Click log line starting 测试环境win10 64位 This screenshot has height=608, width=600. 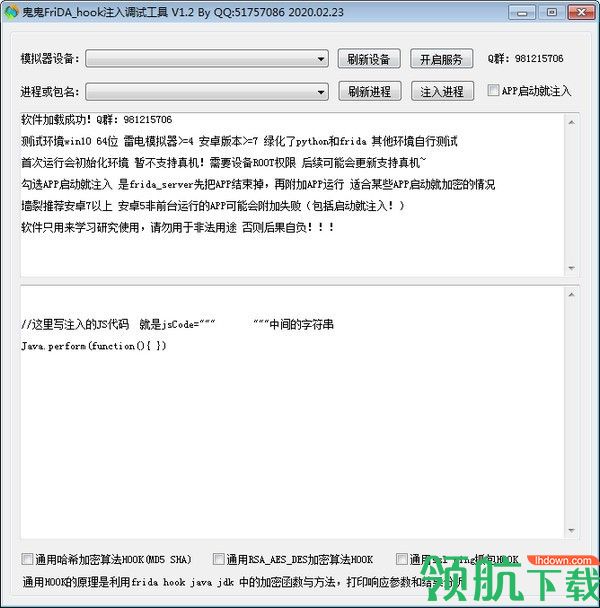239,141
